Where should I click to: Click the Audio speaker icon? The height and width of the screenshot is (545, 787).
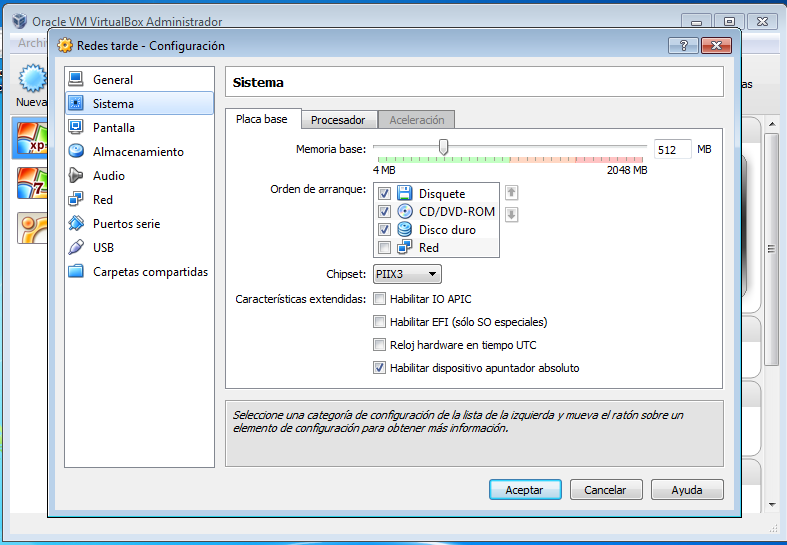tap(76, 175)
